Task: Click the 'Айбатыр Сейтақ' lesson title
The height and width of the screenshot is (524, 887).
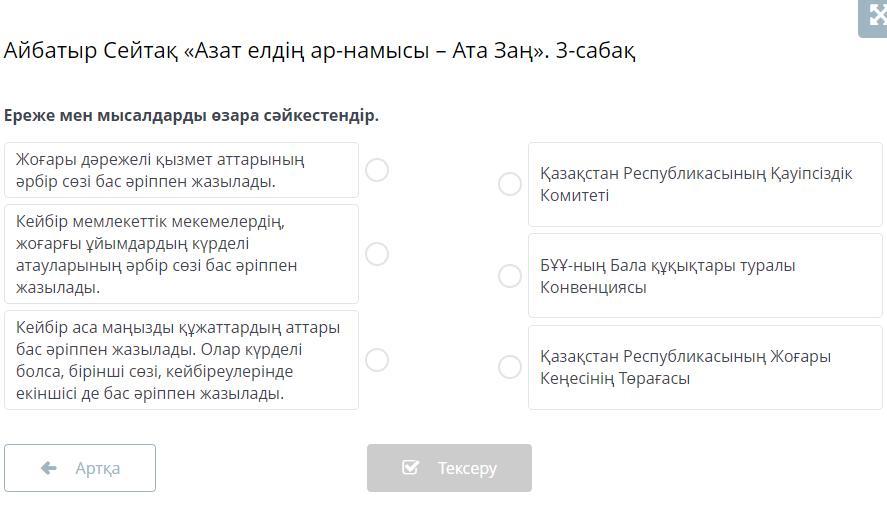Action: (x=92, y=51)
